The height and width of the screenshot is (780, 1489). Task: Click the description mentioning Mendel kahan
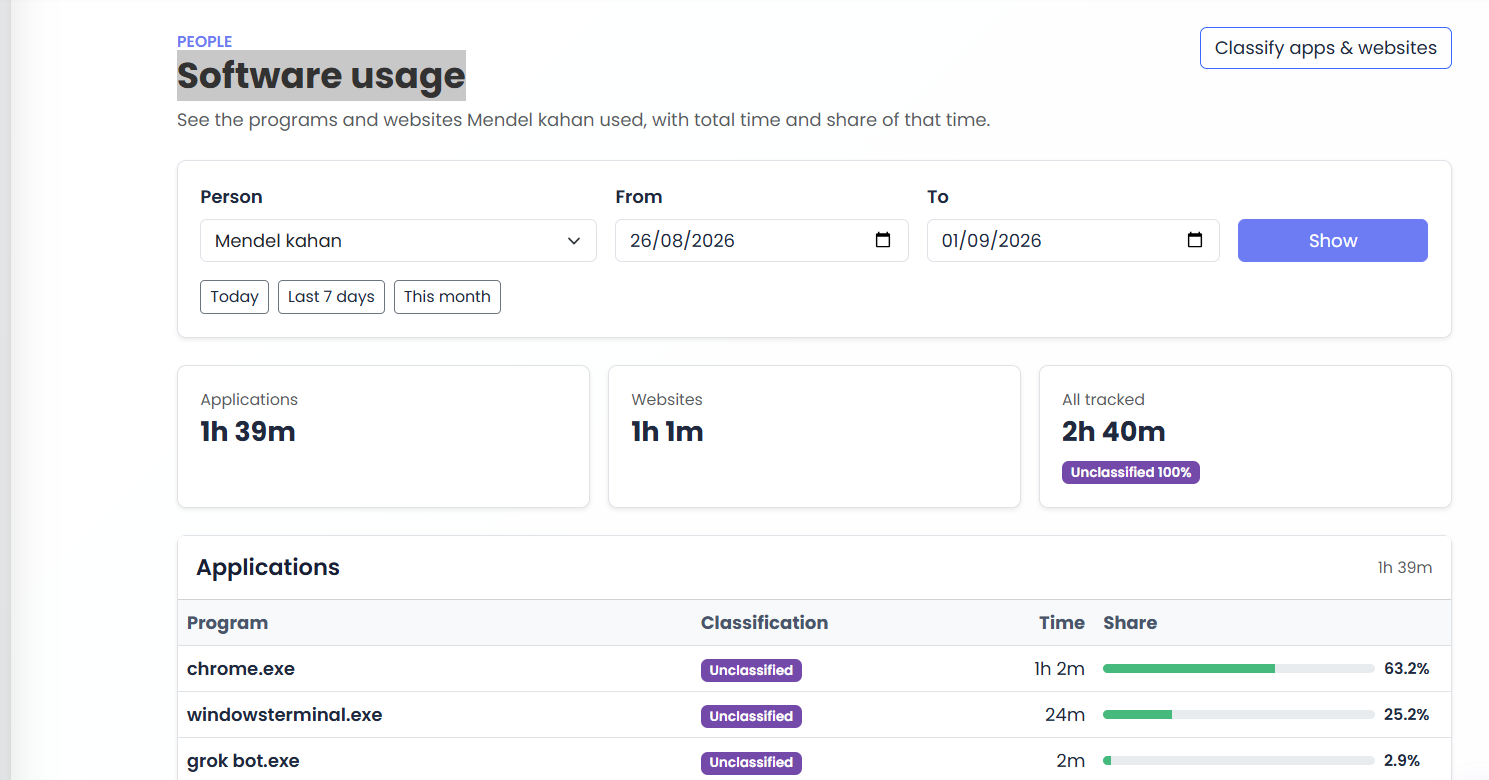[583, 120]
